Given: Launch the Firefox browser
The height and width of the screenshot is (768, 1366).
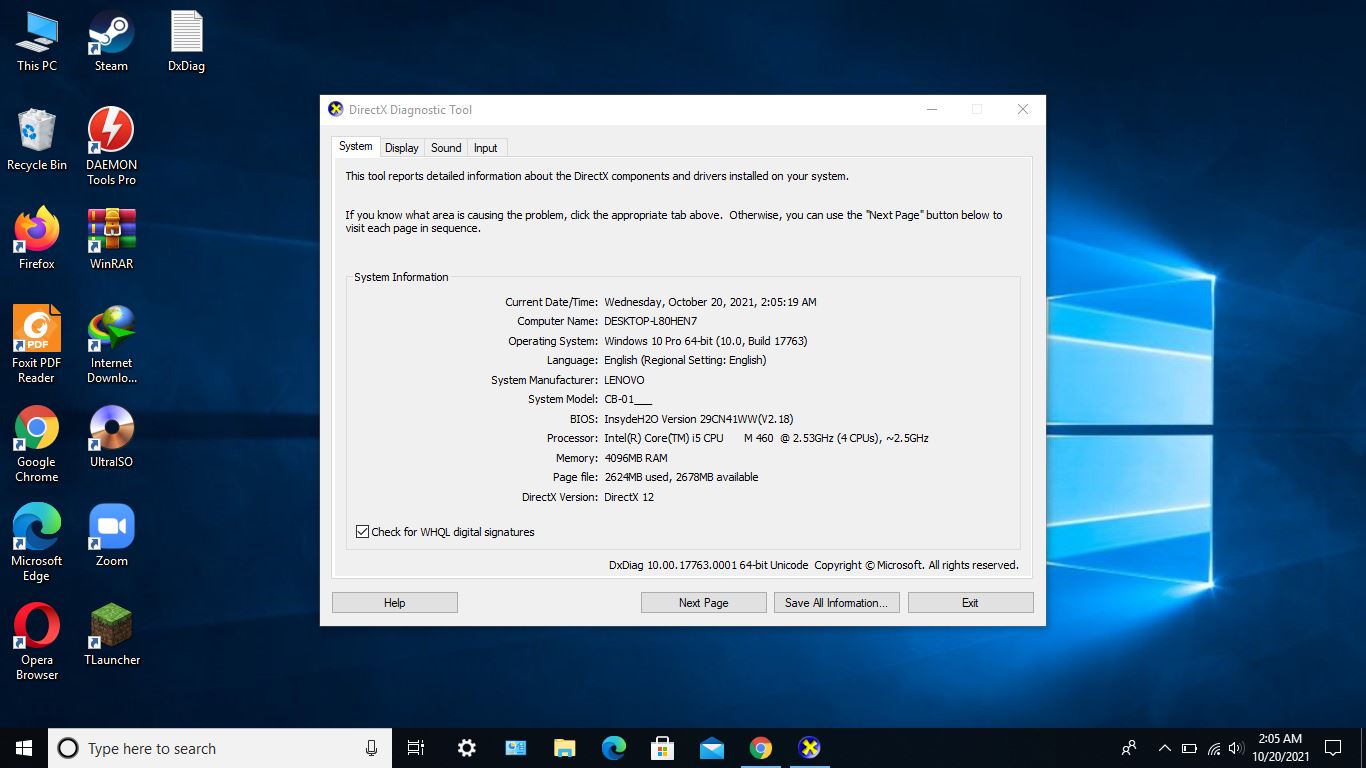Looking at the screenshot, I should point(37,230).
